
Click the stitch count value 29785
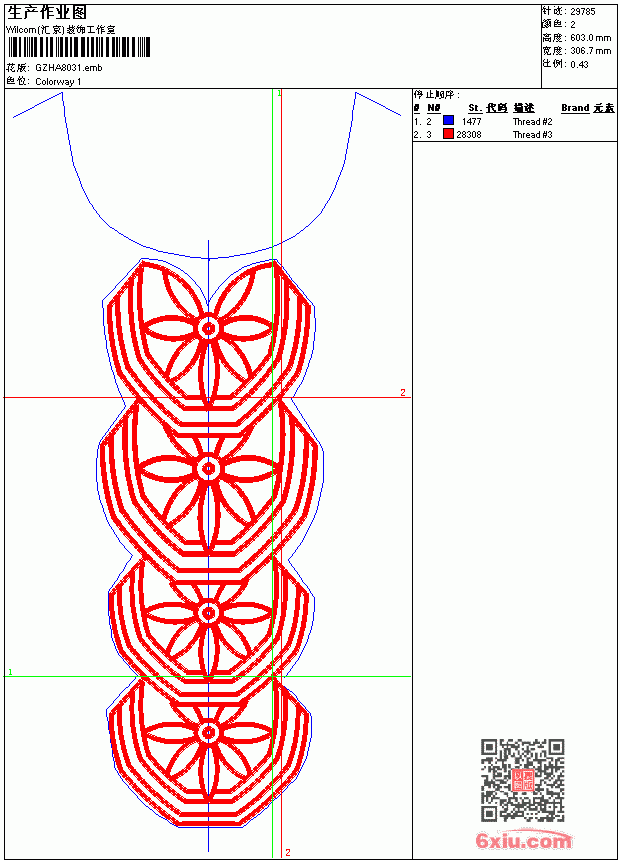pos(583,12)
